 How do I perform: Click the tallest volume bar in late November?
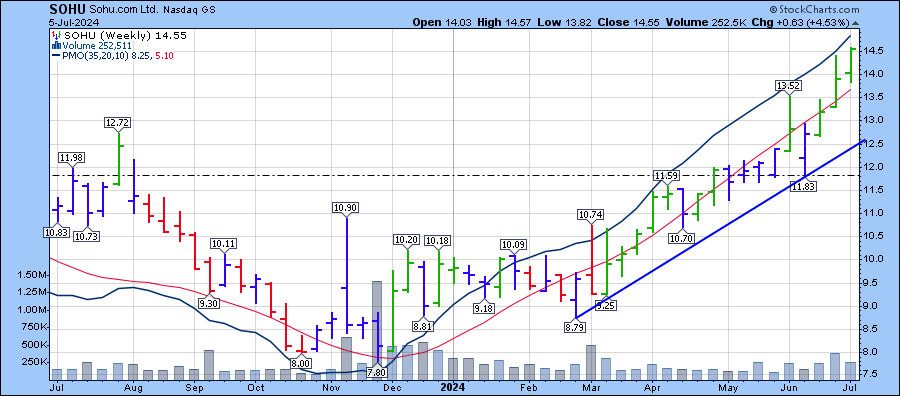(x=377, y=330)
